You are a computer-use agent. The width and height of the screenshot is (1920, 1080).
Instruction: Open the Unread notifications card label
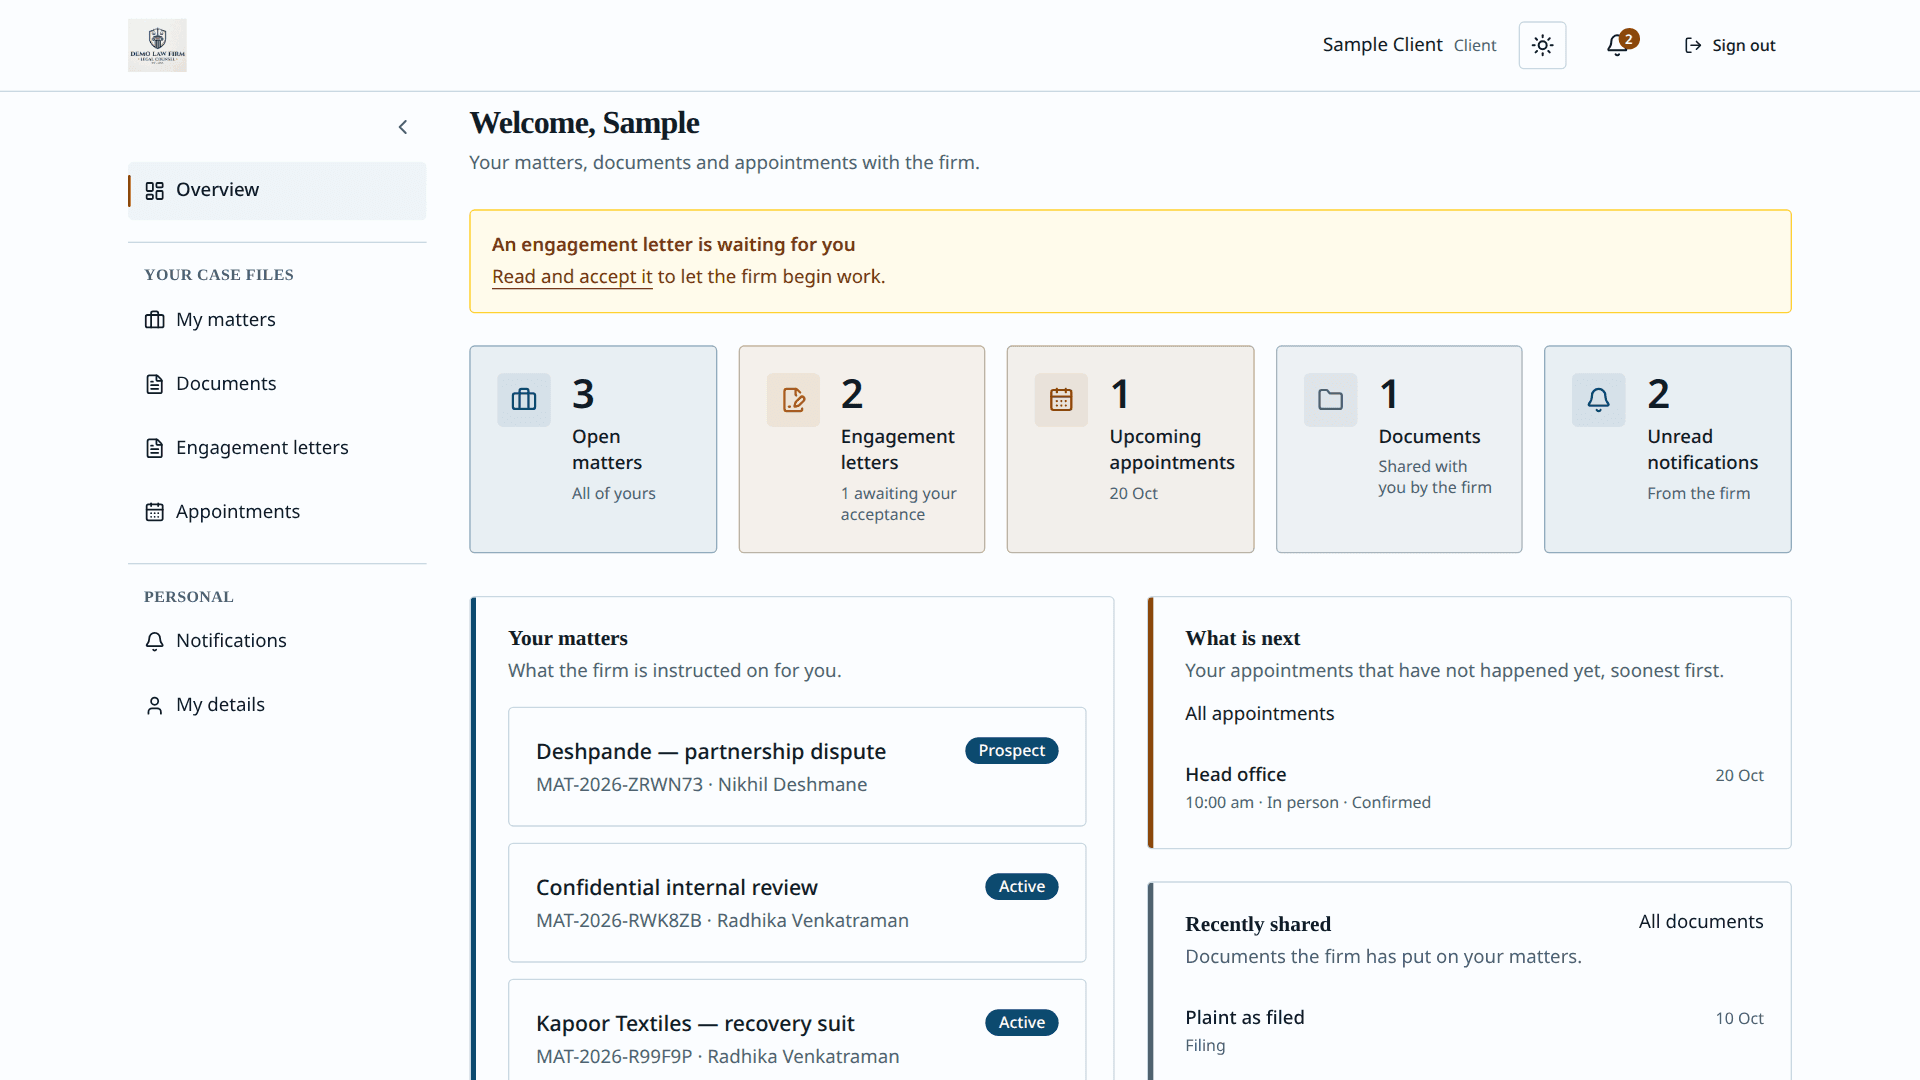click(x=1702, y=450)
